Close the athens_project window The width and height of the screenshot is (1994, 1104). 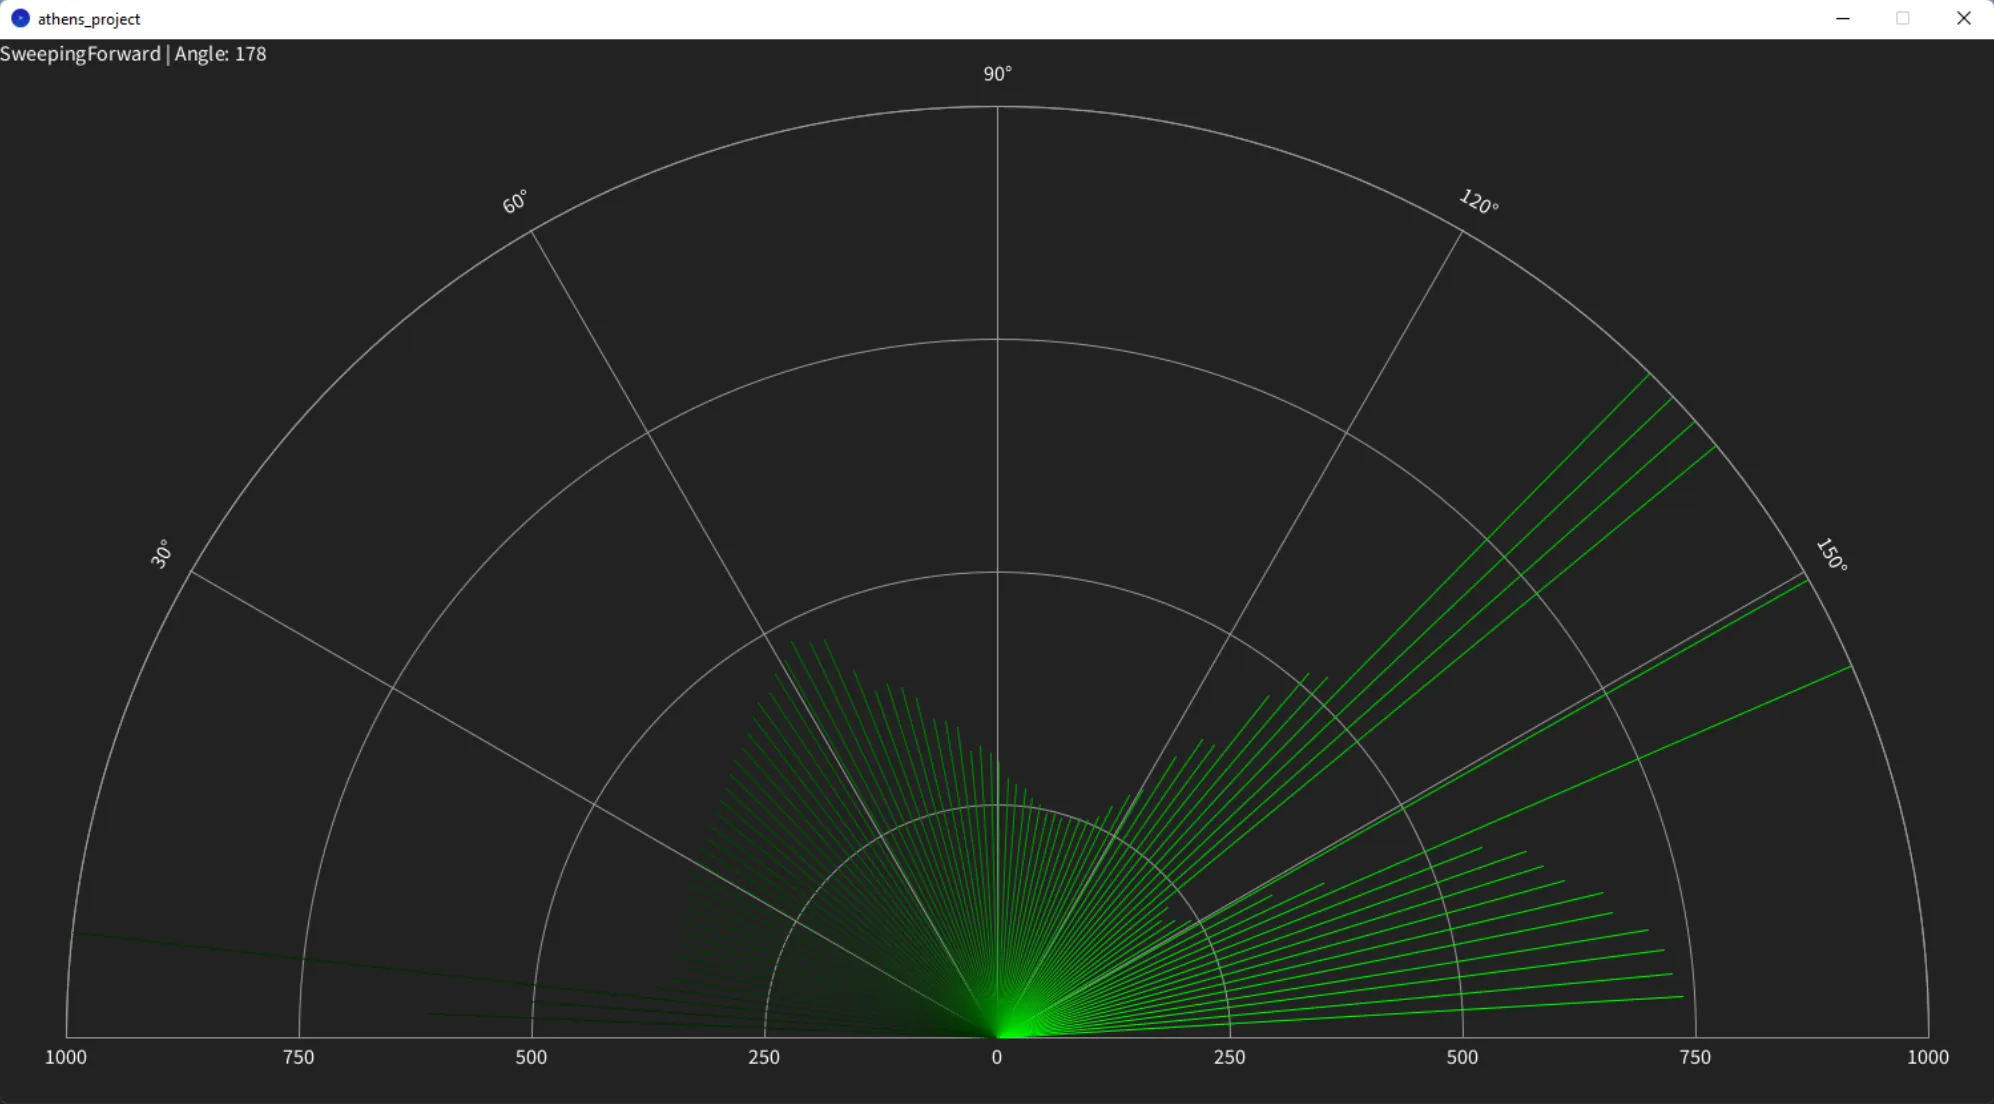[x=1963, y=18]
